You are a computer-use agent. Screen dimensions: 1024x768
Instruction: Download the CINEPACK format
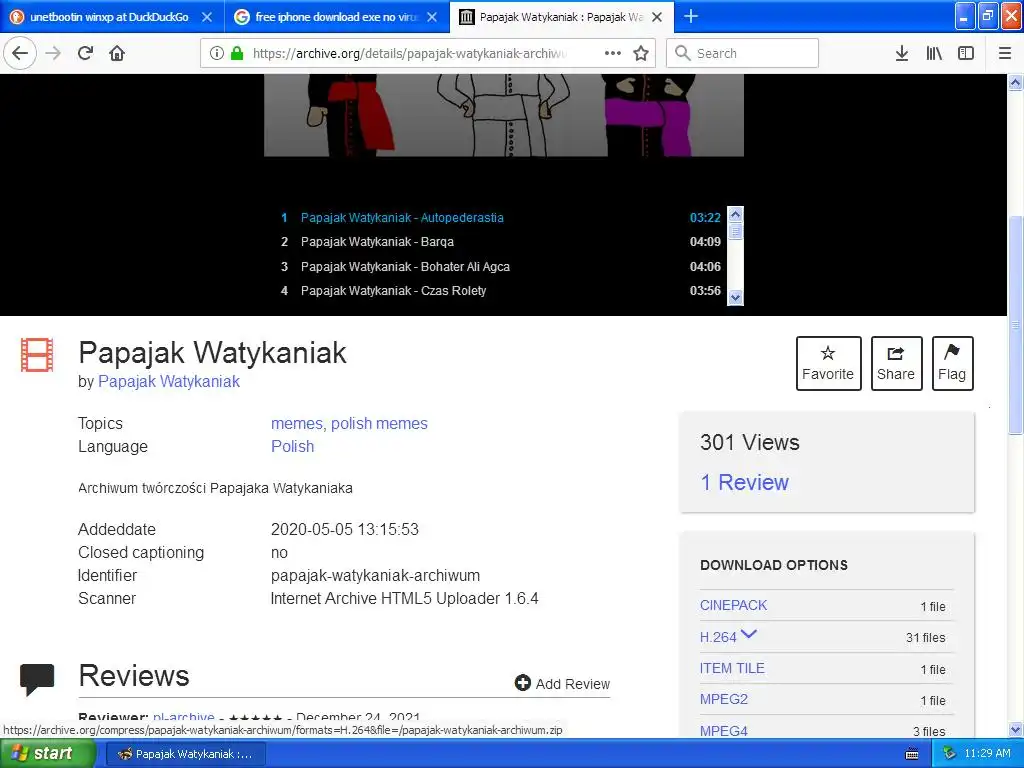(733, 605)
